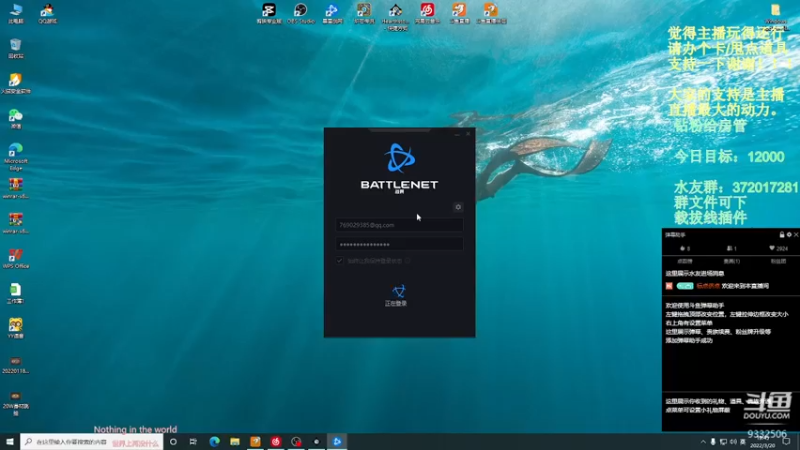
Task: Open QQ Games desktop icon
Action: tap(47, 13)
